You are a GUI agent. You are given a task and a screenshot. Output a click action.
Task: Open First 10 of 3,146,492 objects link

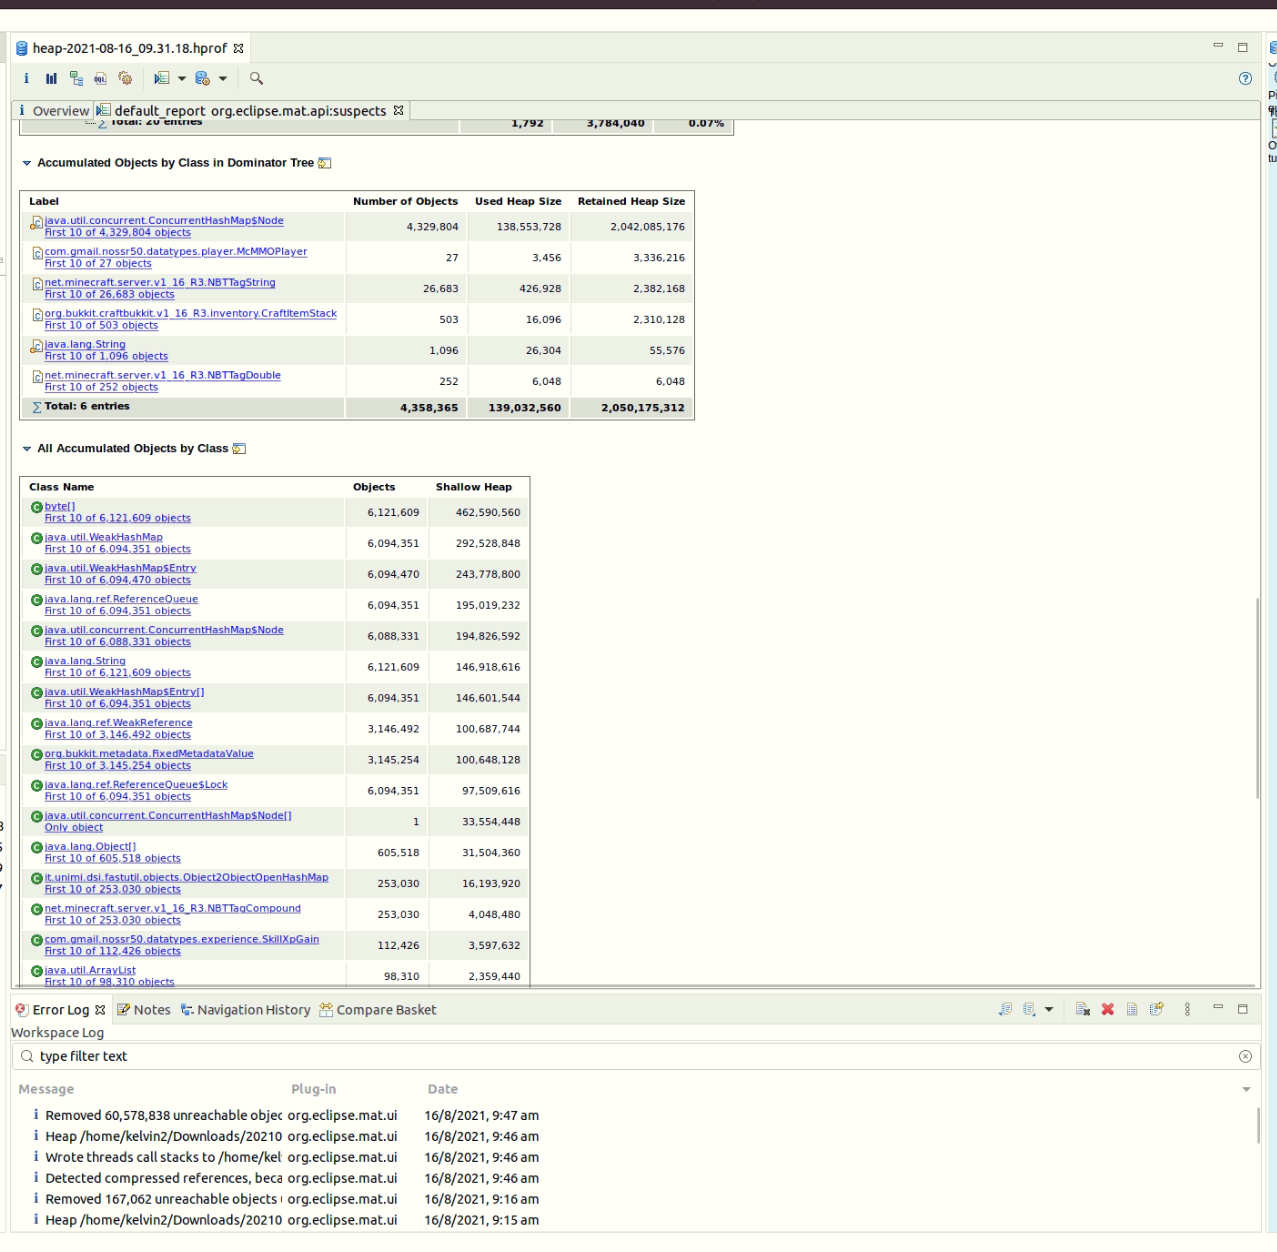click(118, 735)
